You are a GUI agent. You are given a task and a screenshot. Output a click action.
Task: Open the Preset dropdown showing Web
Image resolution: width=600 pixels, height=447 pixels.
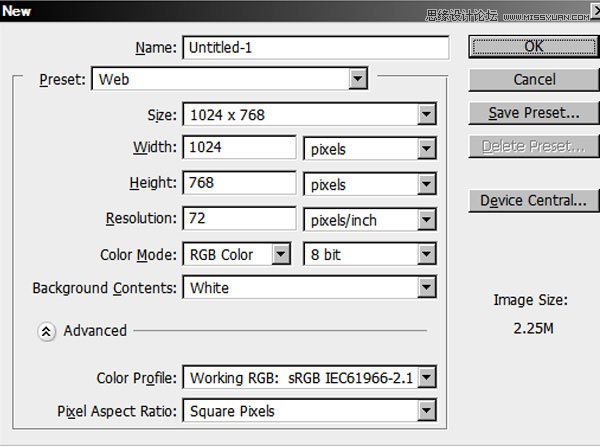(230, 79)
